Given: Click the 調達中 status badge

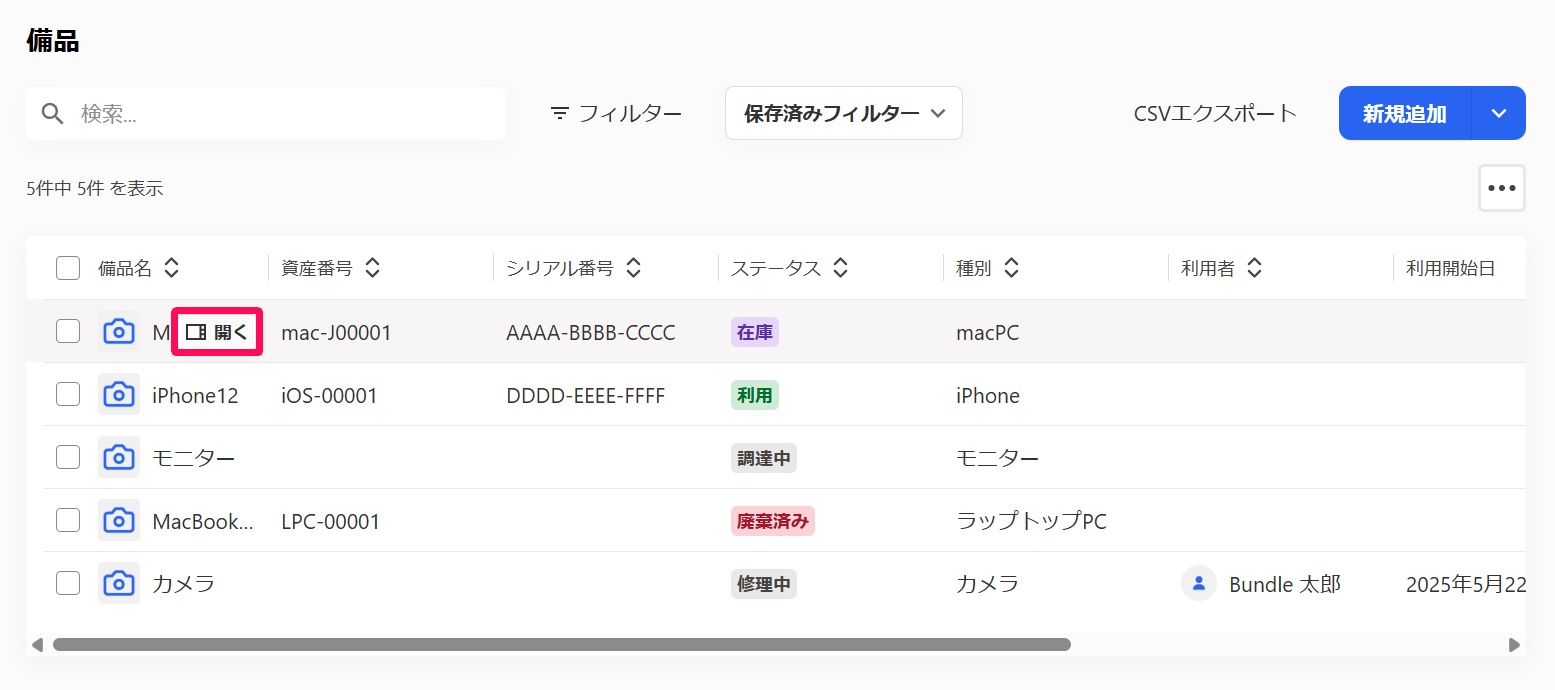Looking at the screenshot, I should (764, 458).
